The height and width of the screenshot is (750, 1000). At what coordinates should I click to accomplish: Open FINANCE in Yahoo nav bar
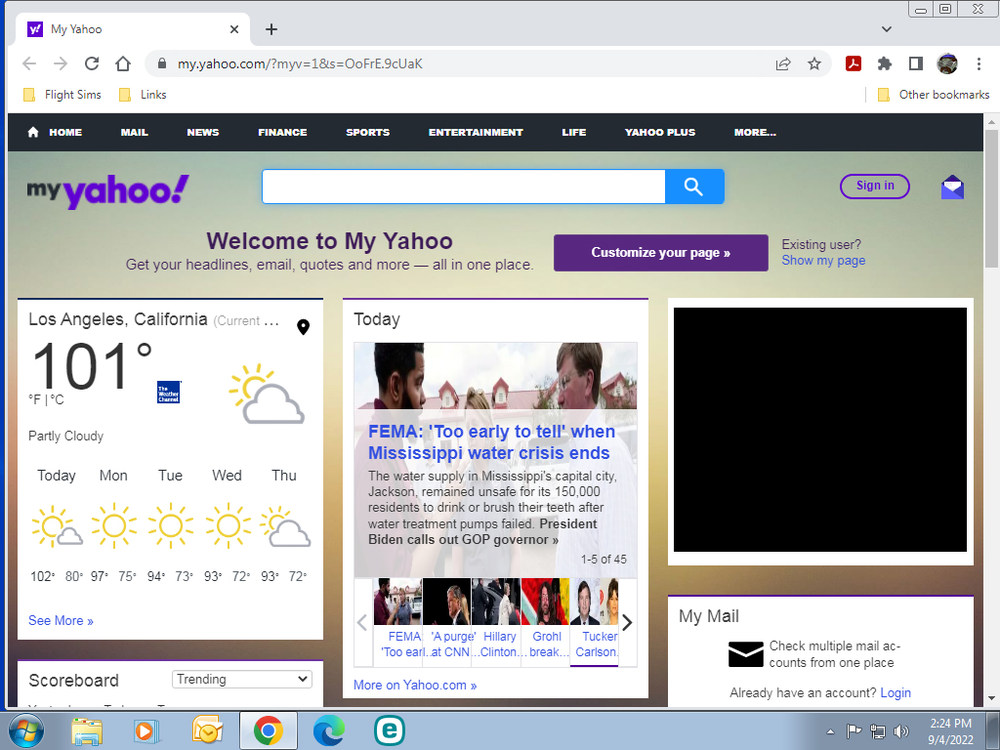(283, 132)
